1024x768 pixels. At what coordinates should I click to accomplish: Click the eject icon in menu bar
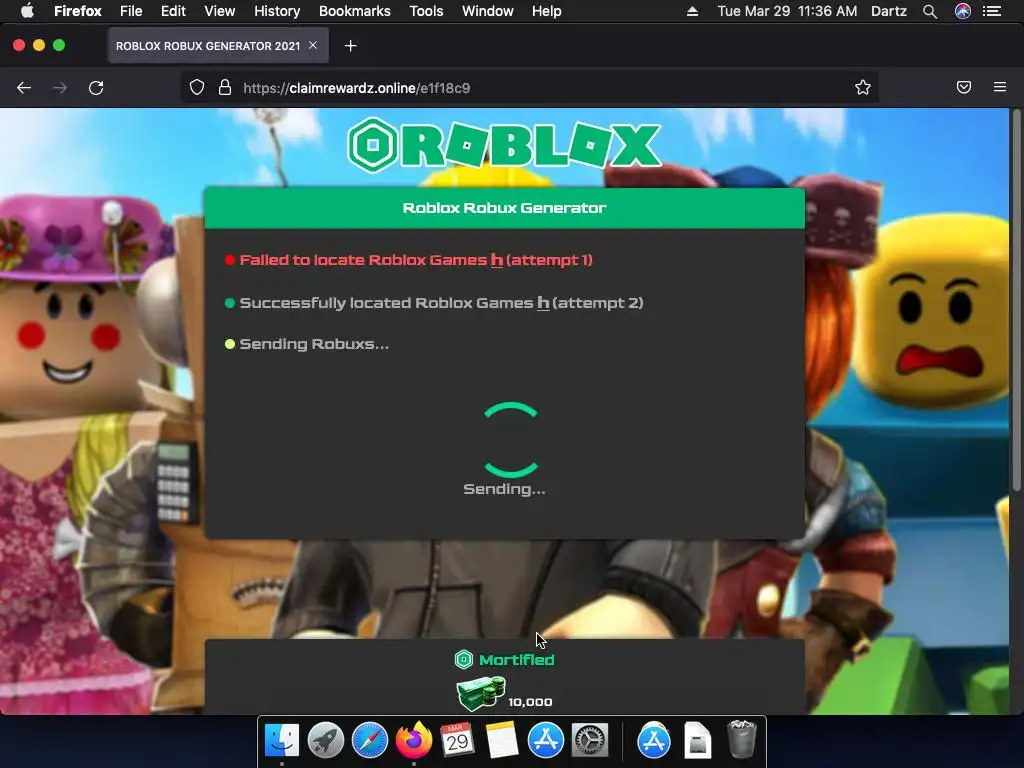point(692,11)
